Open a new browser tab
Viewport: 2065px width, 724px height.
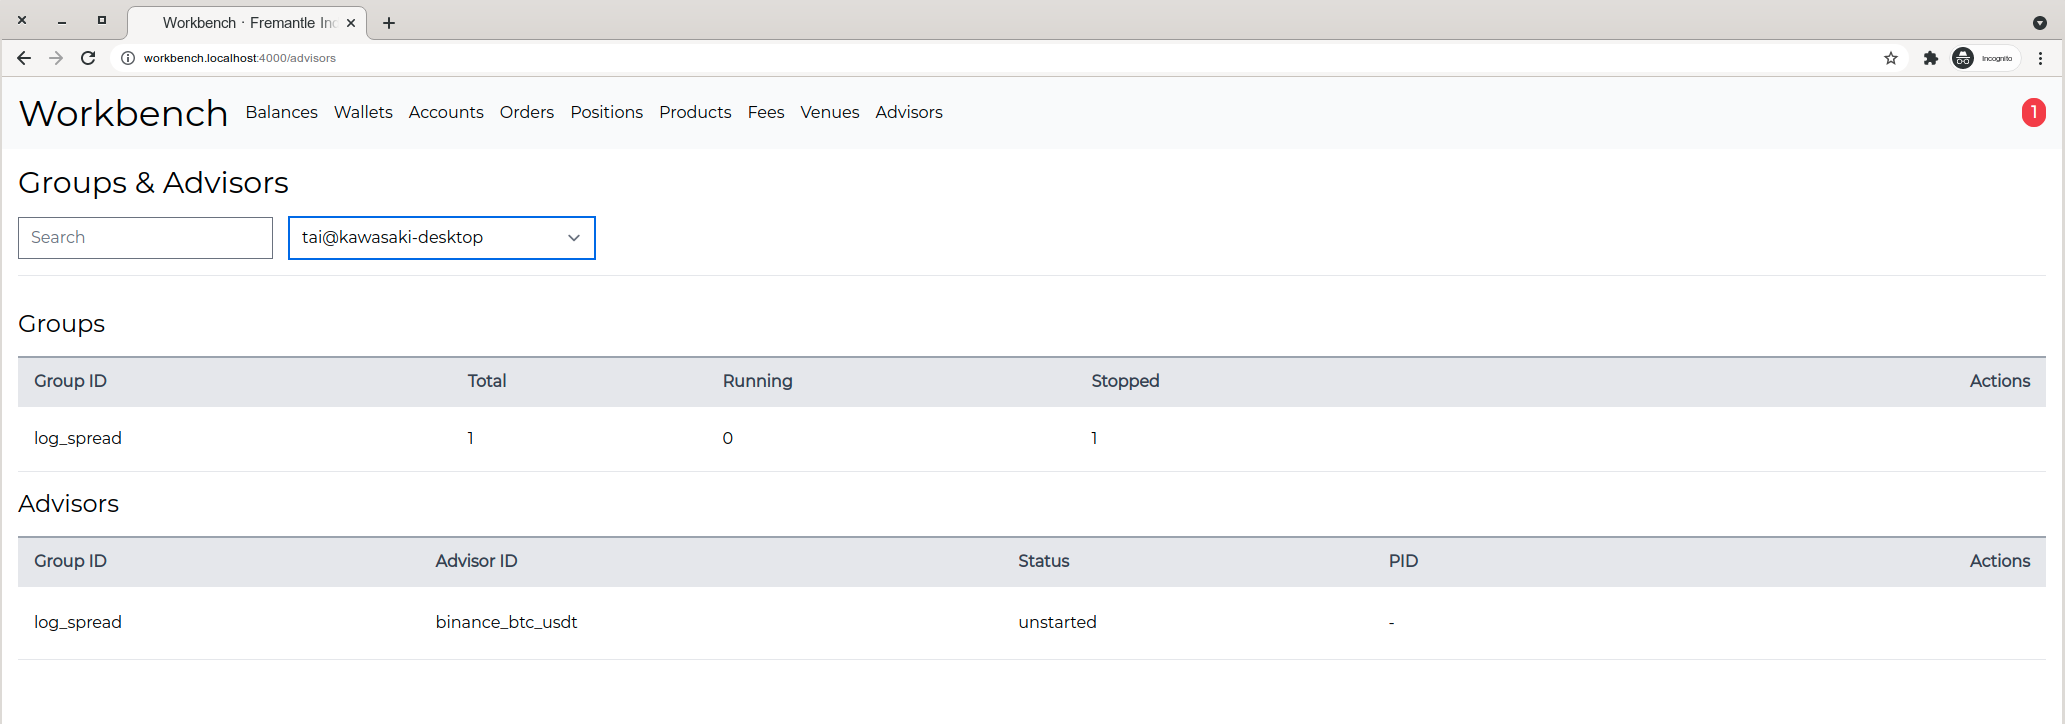tap(389, 23)
